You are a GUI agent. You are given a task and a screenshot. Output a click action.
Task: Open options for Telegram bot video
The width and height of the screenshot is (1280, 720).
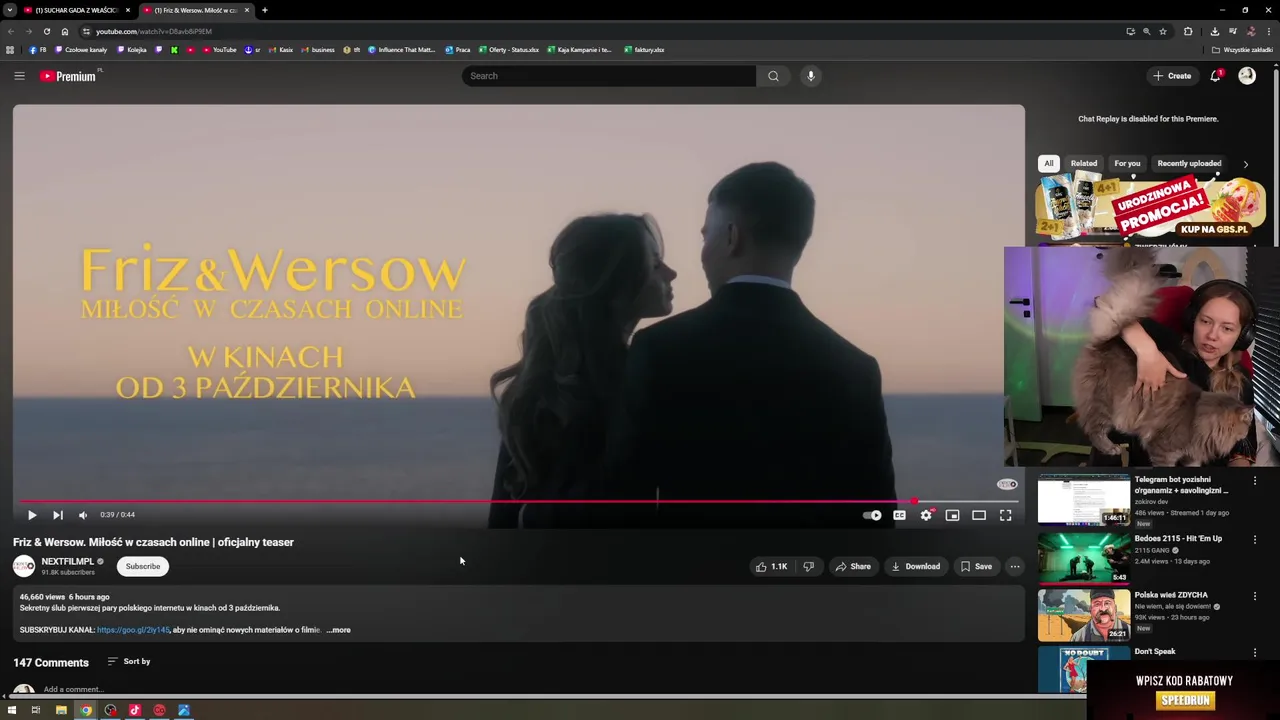(1255, 481)
